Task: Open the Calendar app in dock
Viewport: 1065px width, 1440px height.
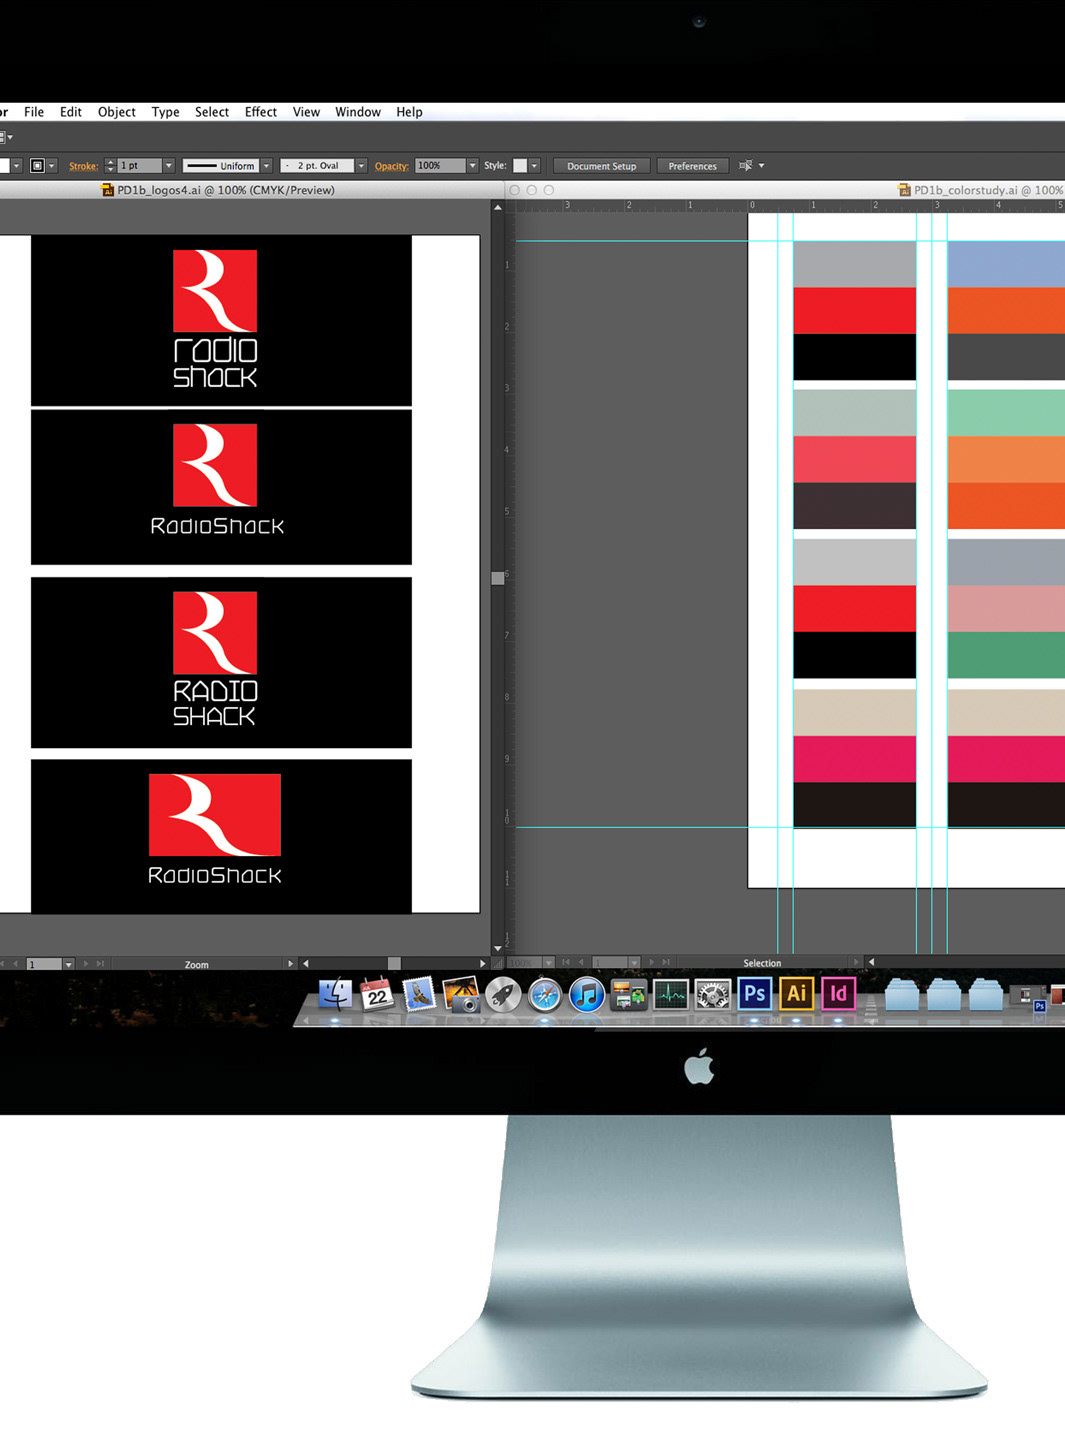Action: tap(377, 995)
